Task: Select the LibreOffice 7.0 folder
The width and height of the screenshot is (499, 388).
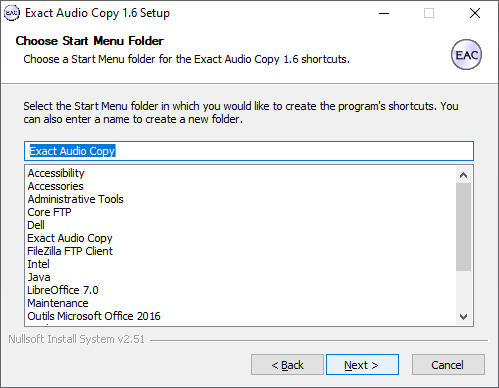Action: (x=63, y=290)
